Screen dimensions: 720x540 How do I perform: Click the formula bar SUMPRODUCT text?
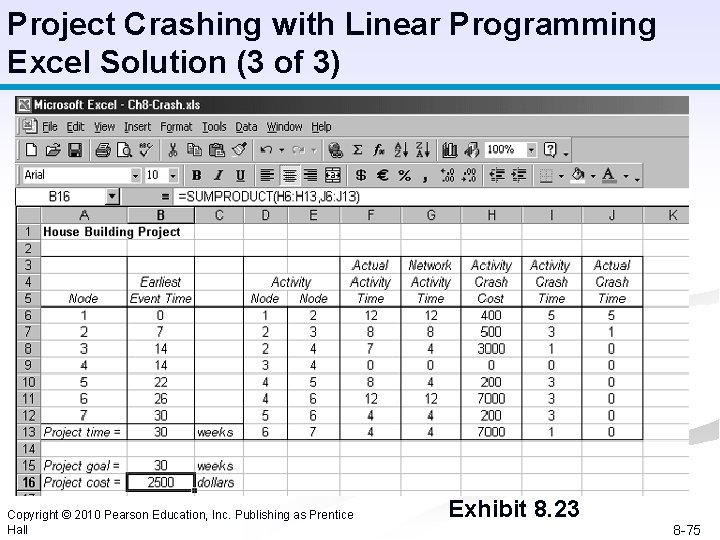269,197
